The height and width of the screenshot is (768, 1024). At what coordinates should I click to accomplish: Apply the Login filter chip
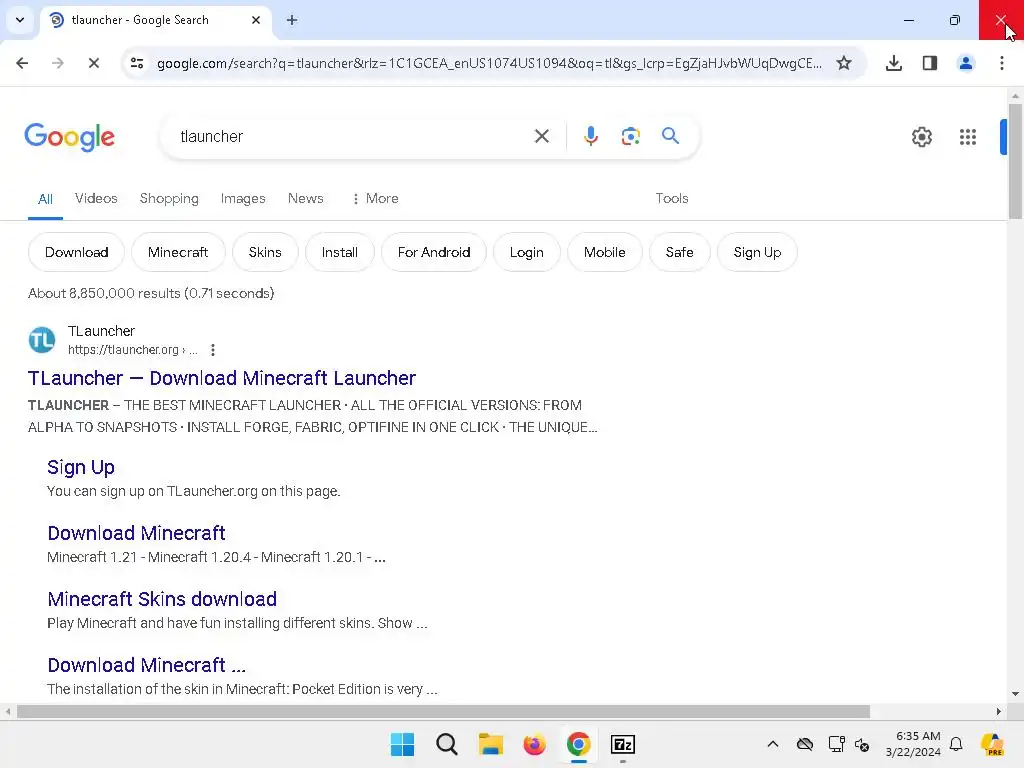(x=526, y=252)
